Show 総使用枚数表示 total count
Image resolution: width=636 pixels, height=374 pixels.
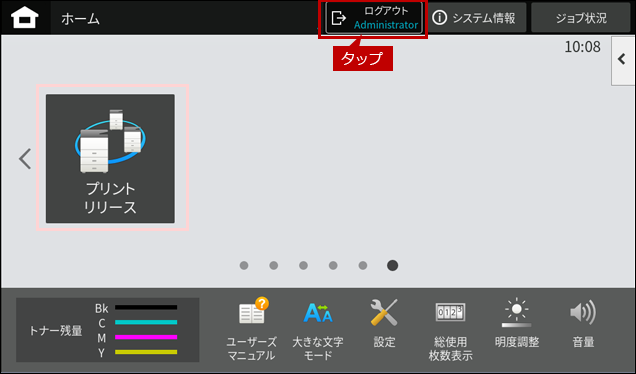click(450, 331)
